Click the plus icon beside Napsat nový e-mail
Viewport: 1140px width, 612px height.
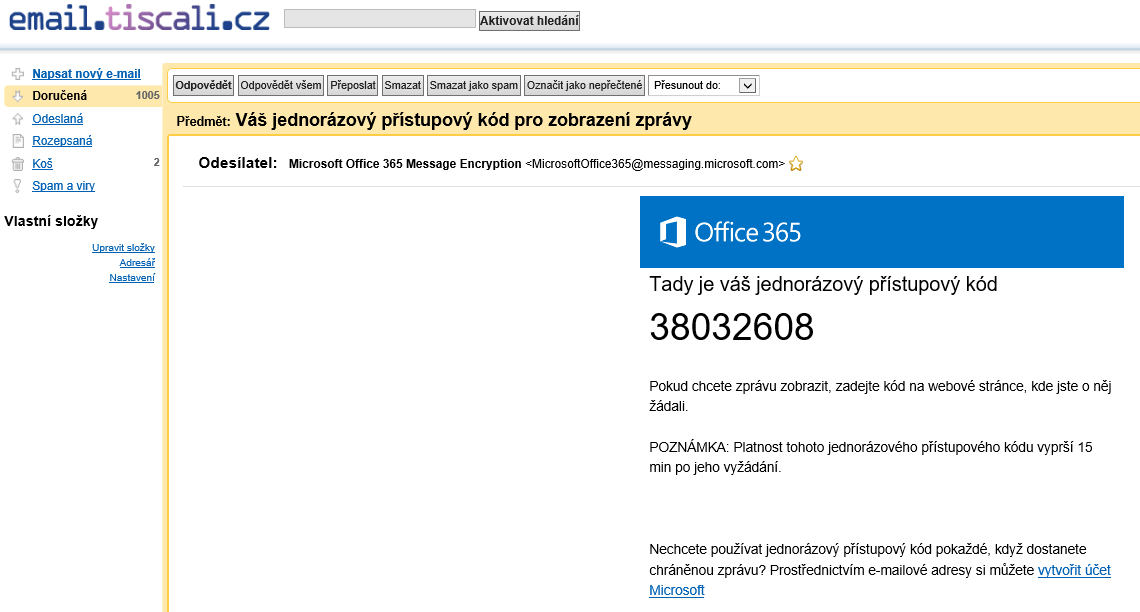pyautogui.click(x=18, y=74)
